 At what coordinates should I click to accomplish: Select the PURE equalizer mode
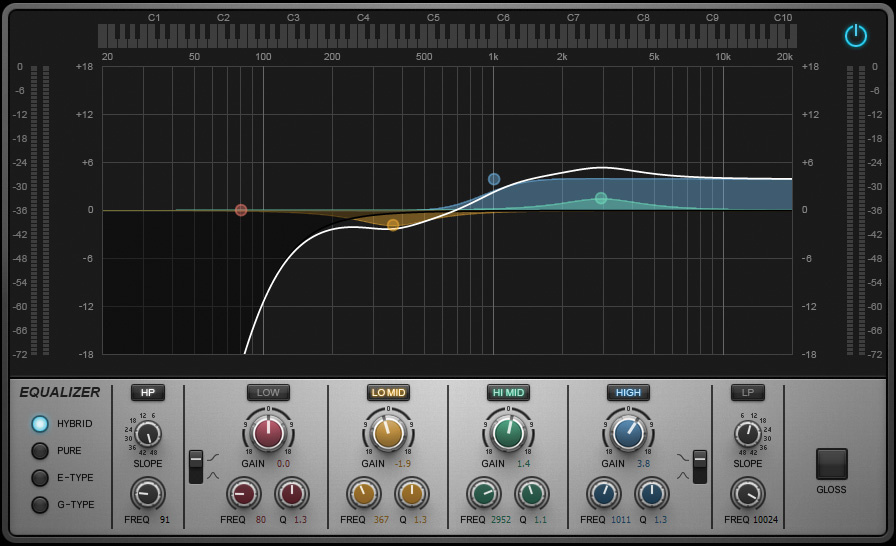point(40,451)
